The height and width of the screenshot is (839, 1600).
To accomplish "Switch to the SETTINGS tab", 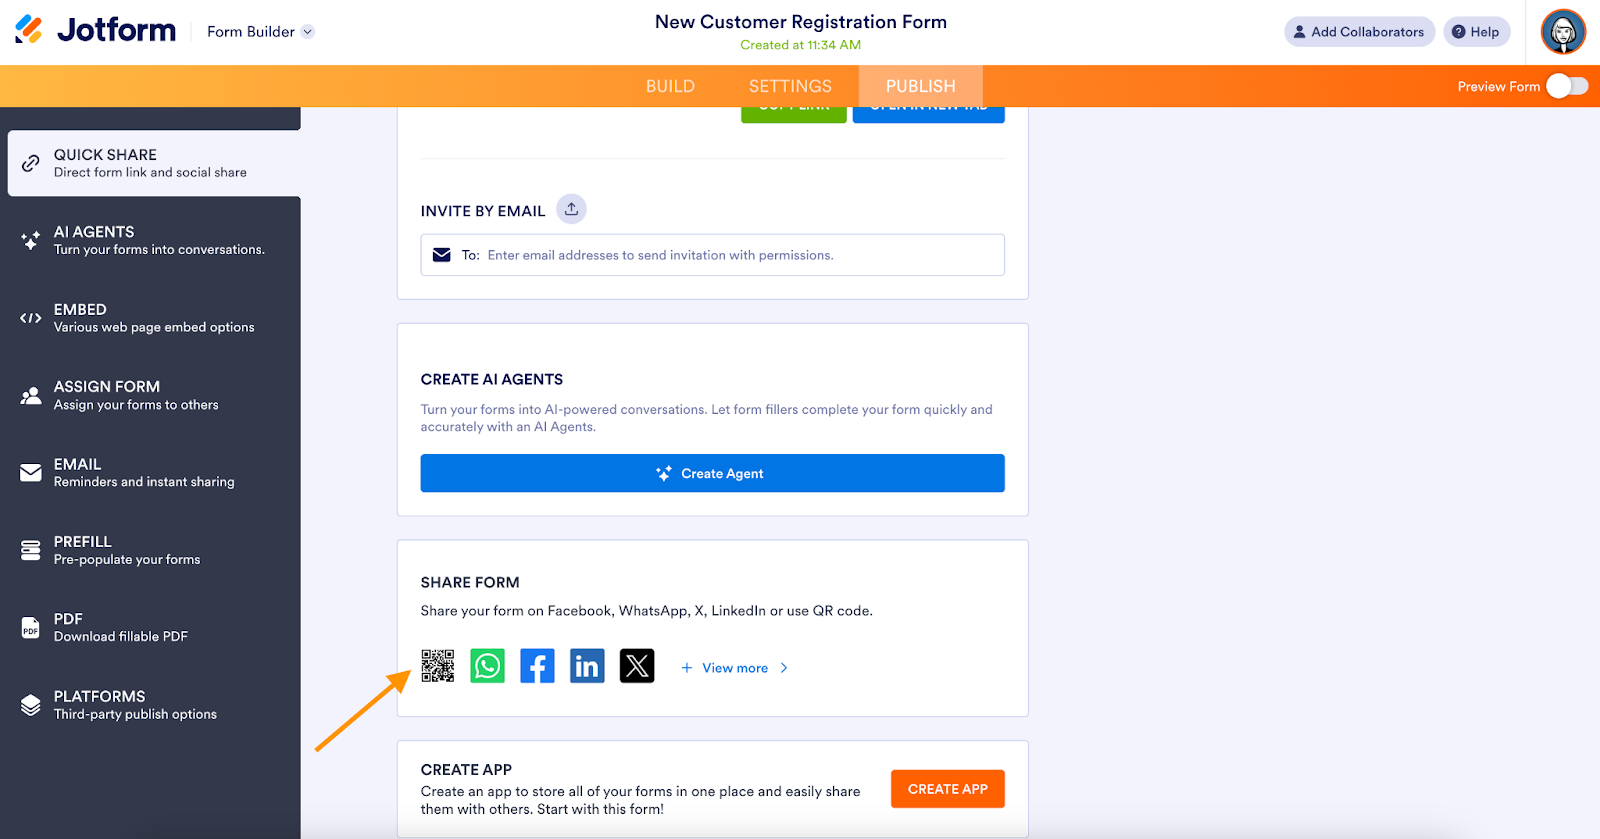I will click(x=790, y=87).
